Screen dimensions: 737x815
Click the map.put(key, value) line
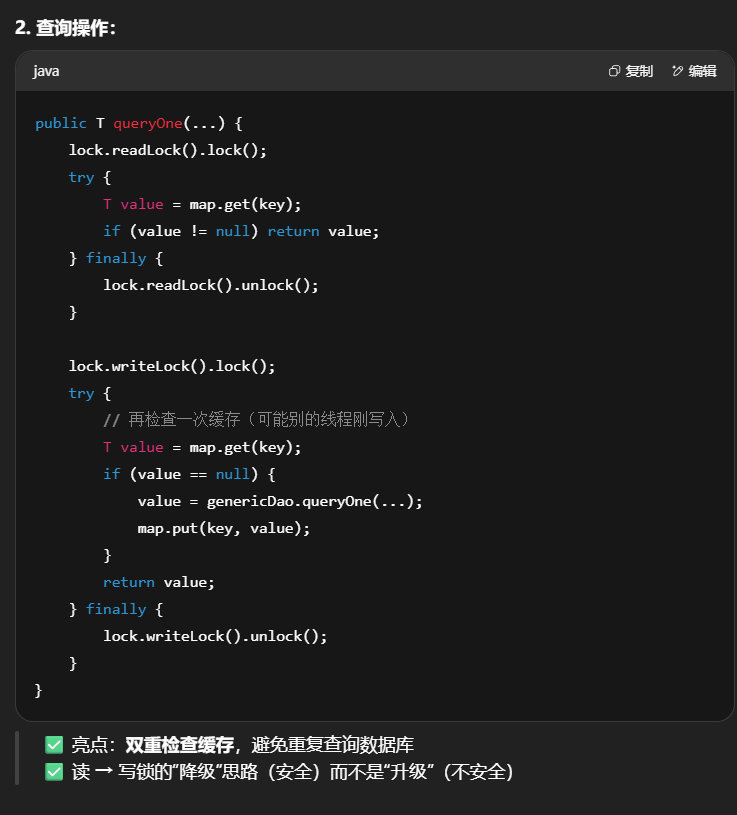click(x=224, y=528)
